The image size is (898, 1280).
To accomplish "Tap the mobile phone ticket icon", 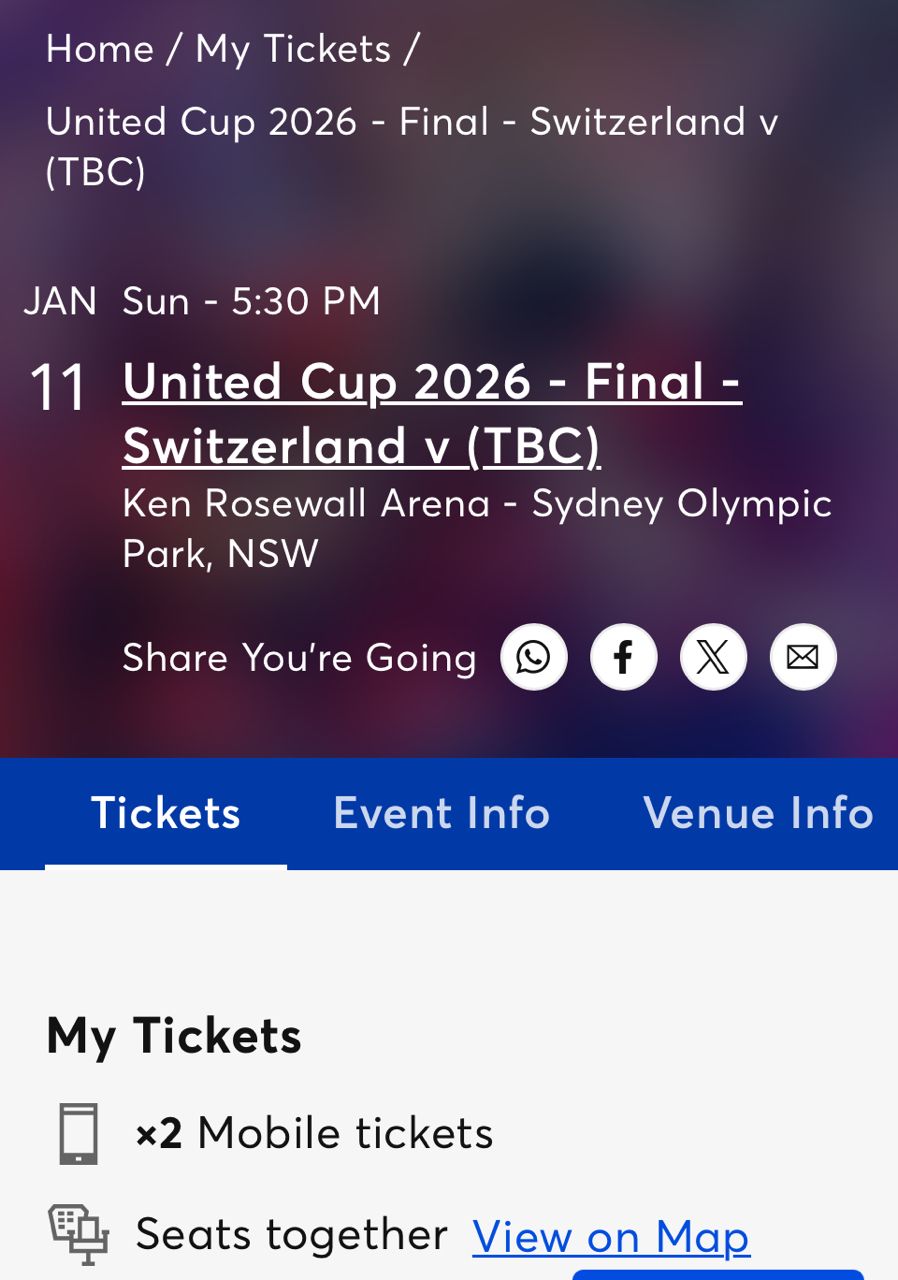I will (x=78, y=1134).
